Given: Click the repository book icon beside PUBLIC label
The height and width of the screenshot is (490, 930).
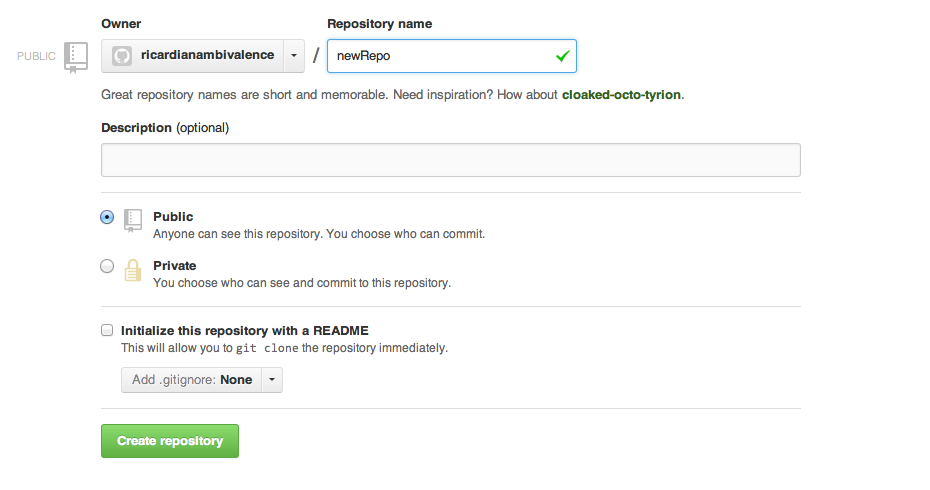Looking at the screenshot, I should coord(75,57).
